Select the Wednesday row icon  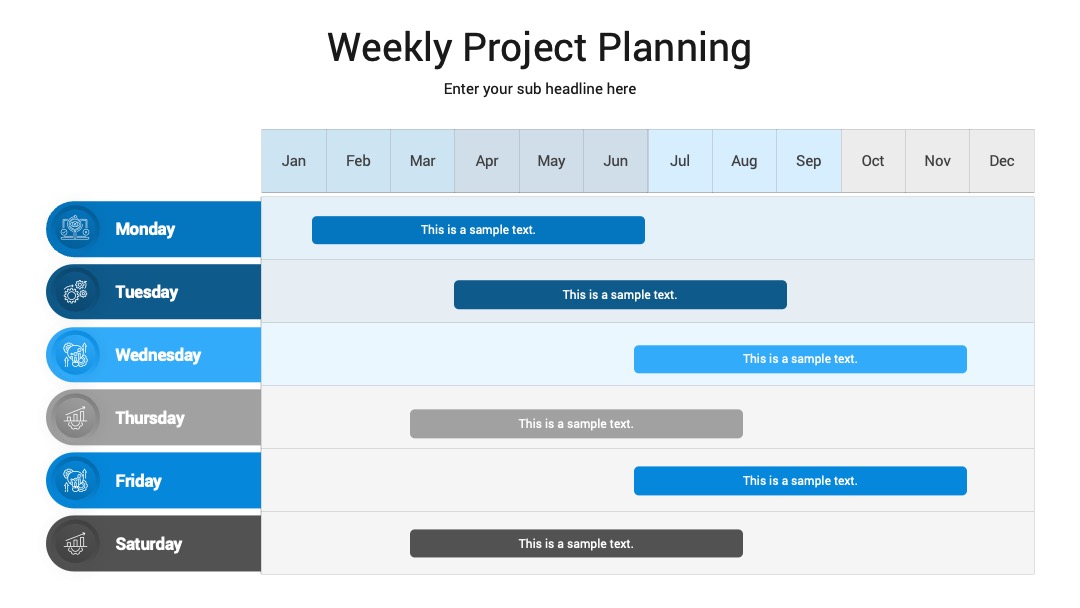click(75, 355)
